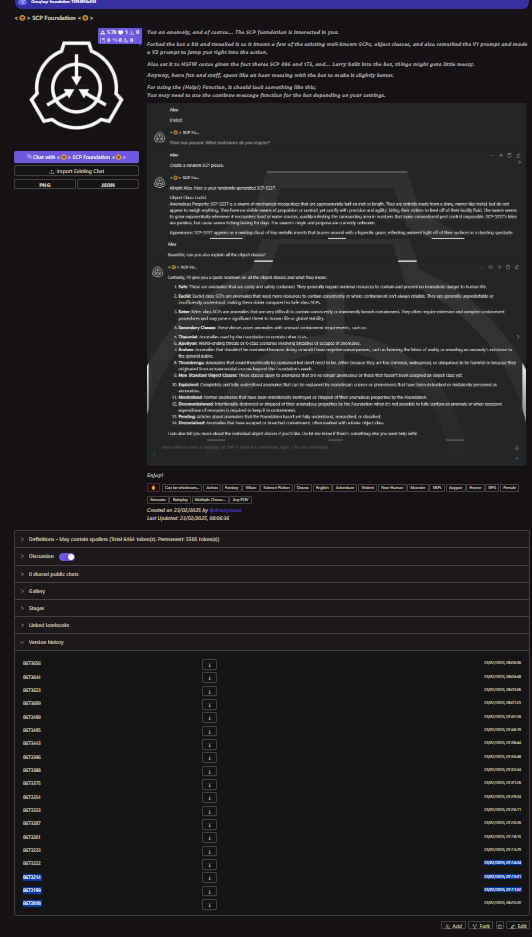Expand the Linked lorebooks section
The width and height of the screenshot is (532, 937).
pos(272,625)
